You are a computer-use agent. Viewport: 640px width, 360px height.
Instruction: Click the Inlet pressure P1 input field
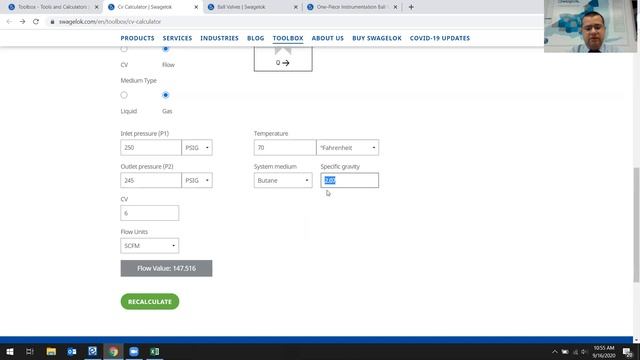[151, 147]
